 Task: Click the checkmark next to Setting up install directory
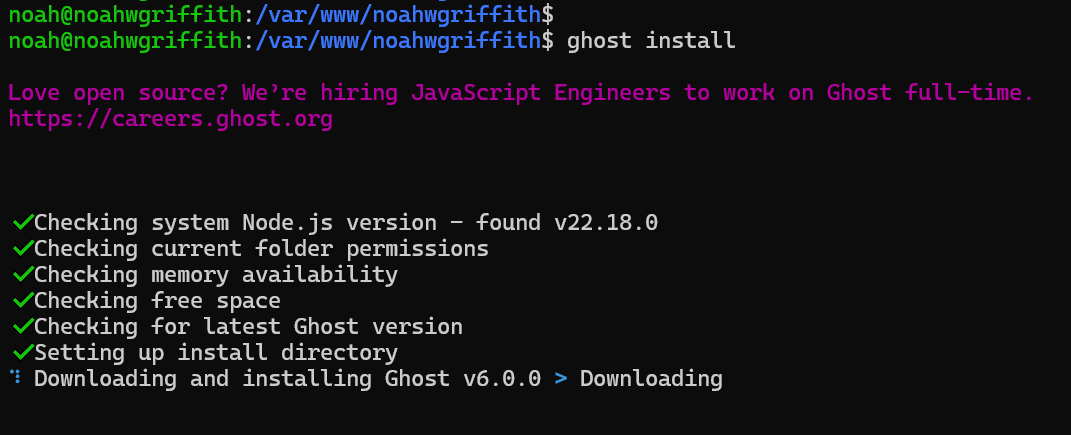[x=23, y=352]
